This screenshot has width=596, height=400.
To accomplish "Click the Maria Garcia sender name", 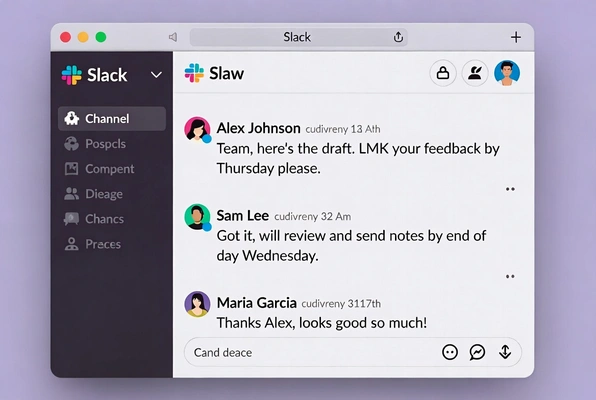I will pos(257,303).
